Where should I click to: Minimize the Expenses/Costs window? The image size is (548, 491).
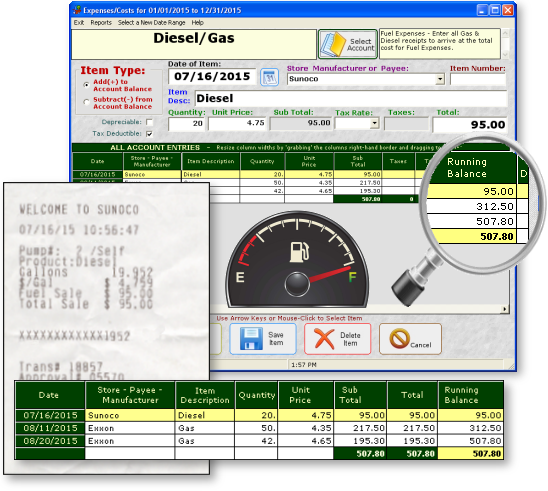pyautogui.click(x=482, y=10)
